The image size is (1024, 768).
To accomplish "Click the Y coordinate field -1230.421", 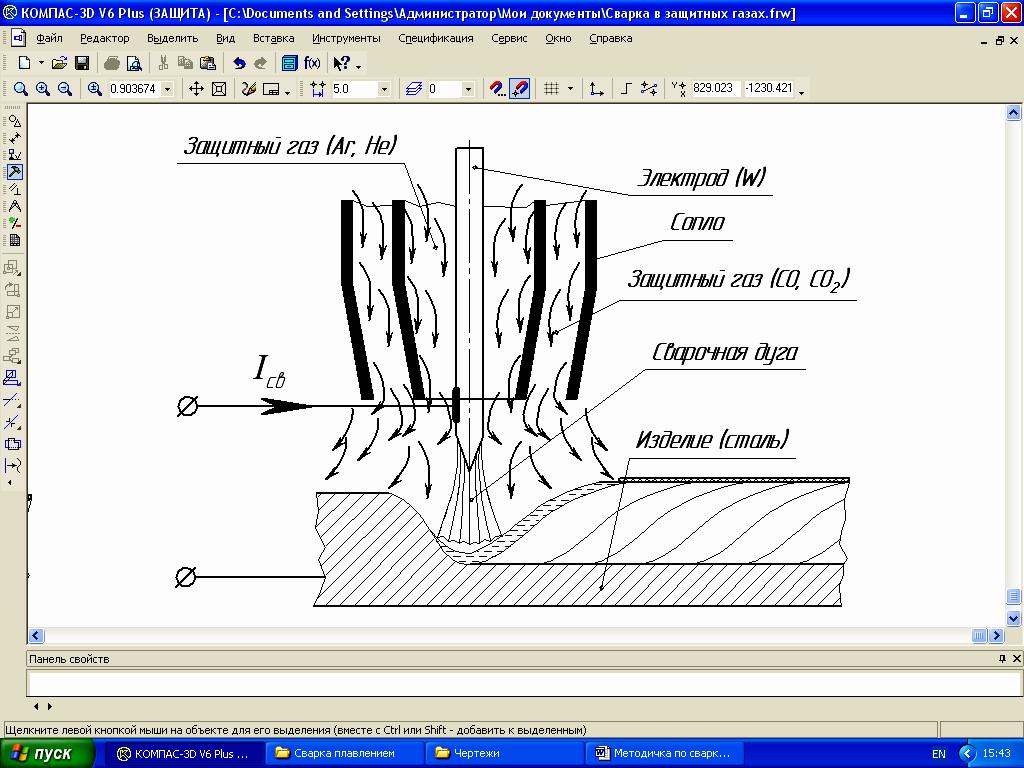I will [769, 88].
